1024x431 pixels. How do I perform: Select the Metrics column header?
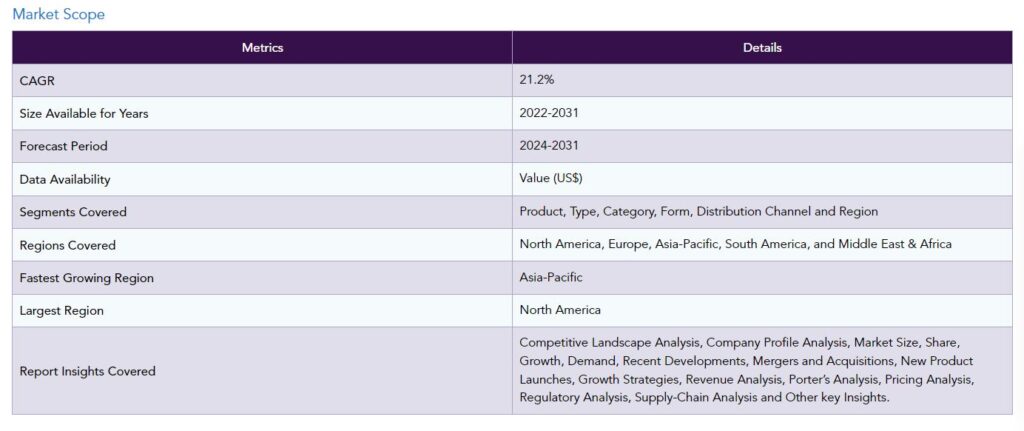(x=262, y=47)
